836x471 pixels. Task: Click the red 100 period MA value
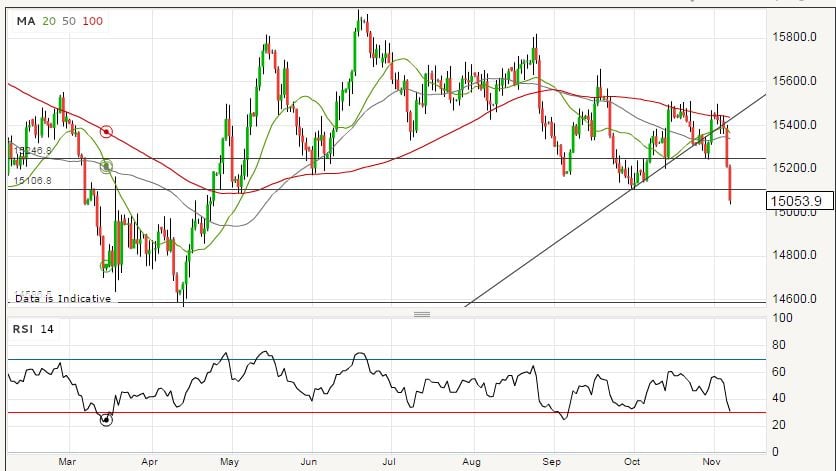click(x=91, y=21)
